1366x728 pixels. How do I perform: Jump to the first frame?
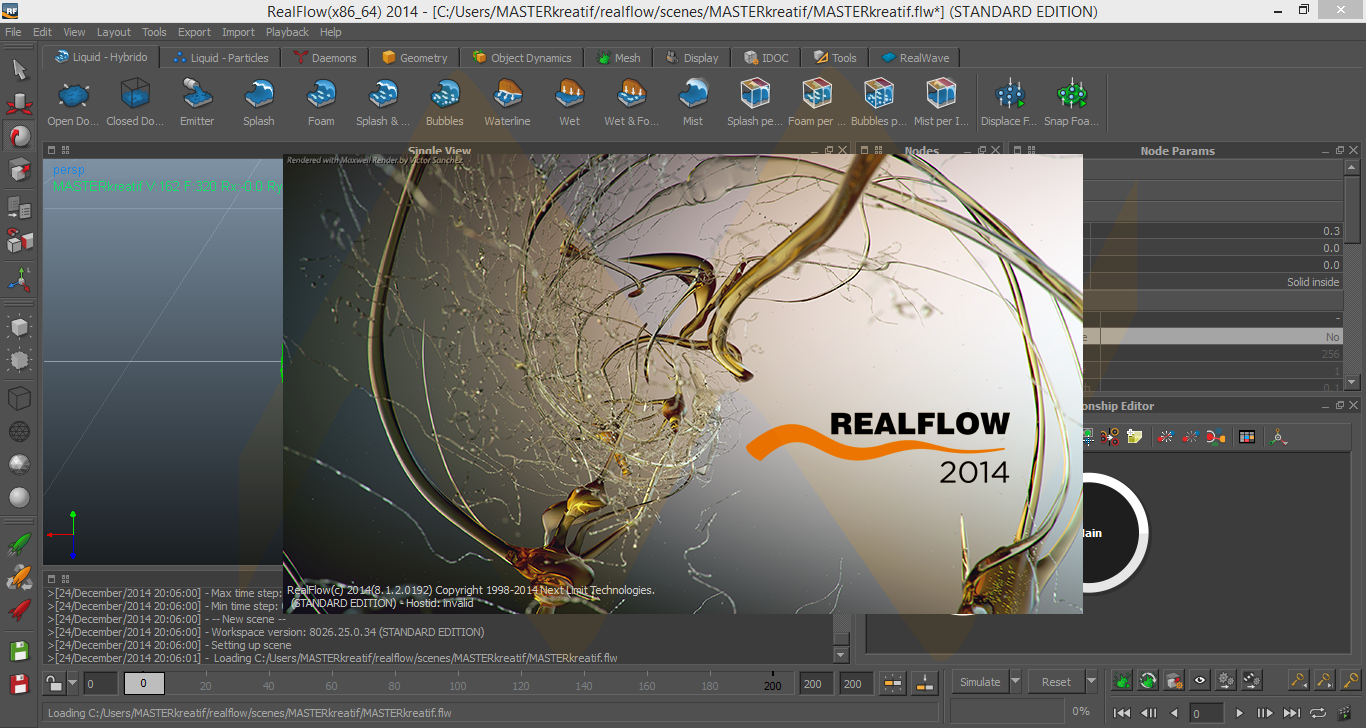[1122, 713]
